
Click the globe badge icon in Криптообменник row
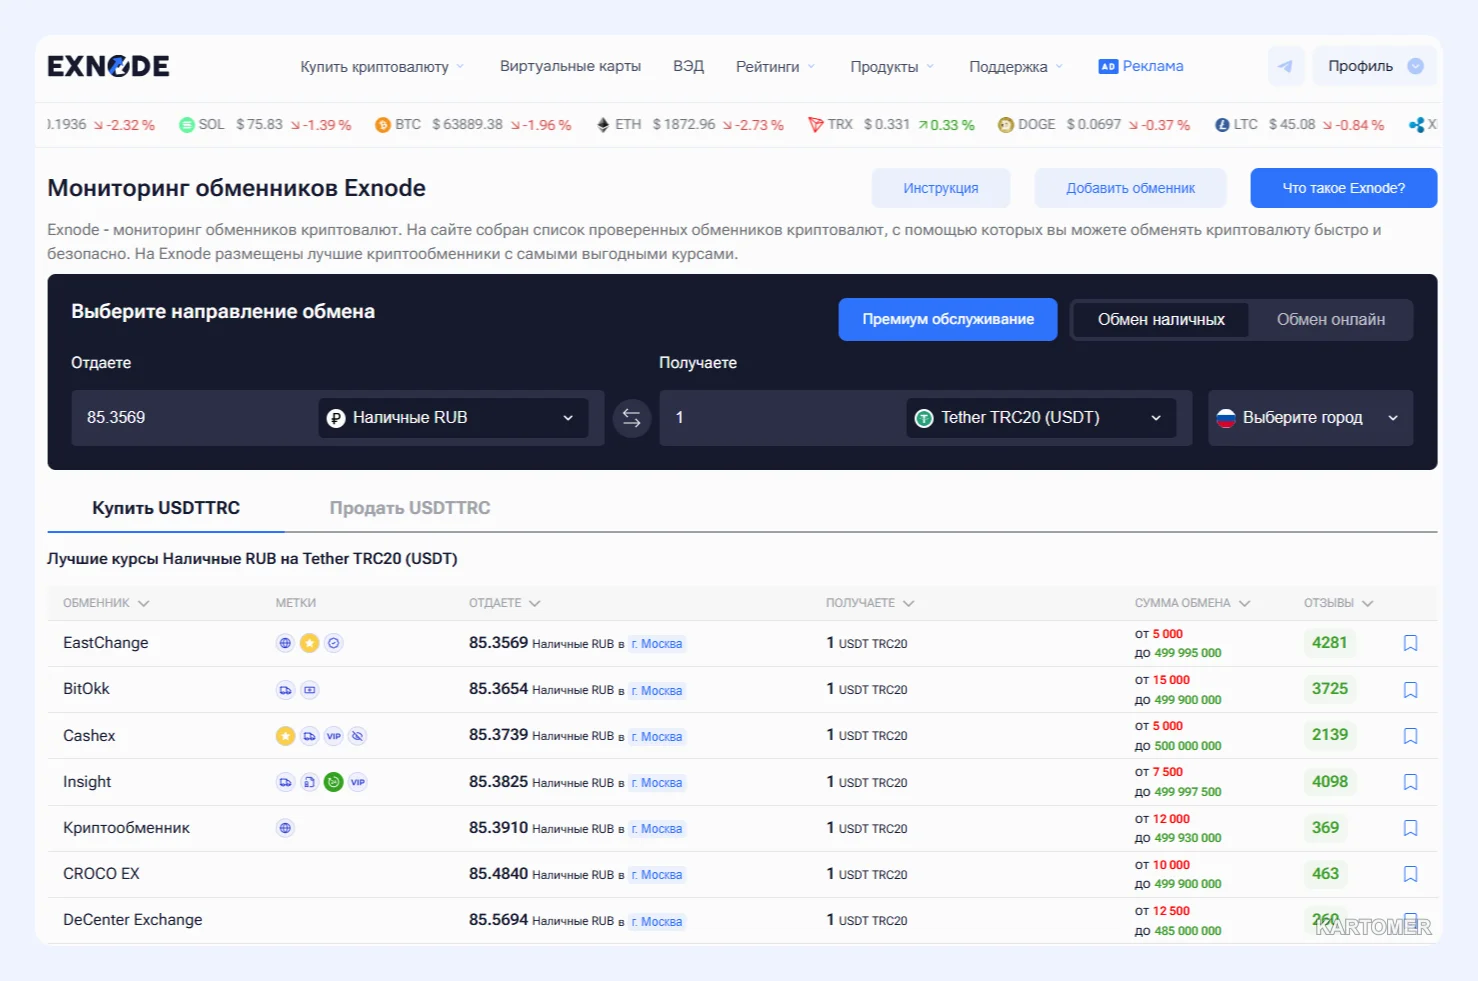(x=285, y=828)
